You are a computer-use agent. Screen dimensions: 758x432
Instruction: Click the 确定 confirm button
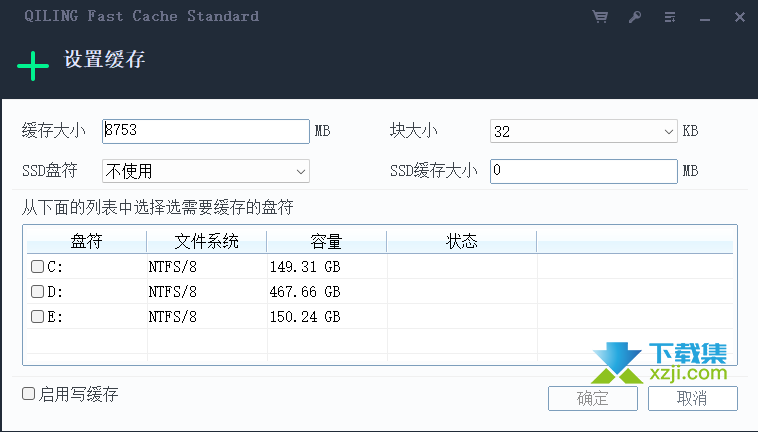coord(593,399)
